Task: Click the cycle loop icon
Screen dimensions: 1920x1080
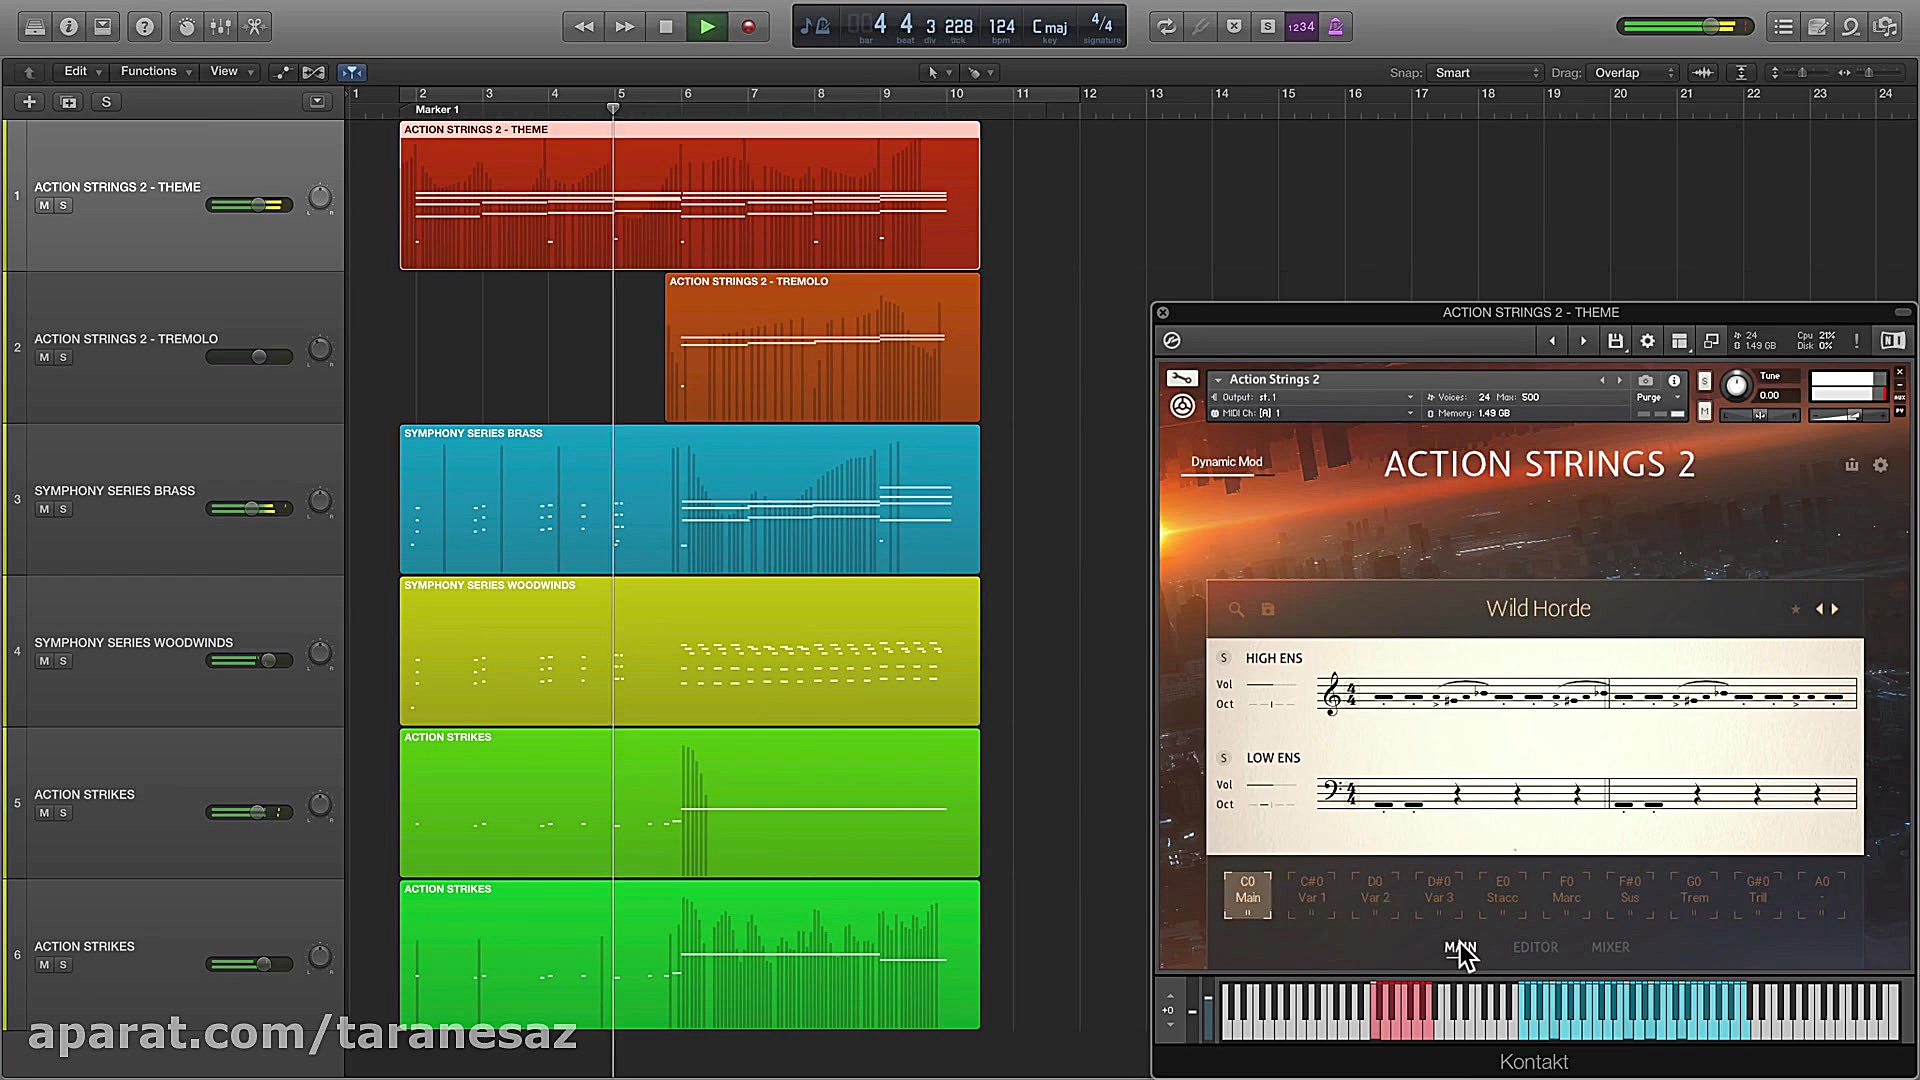Action: point(1166,26)
